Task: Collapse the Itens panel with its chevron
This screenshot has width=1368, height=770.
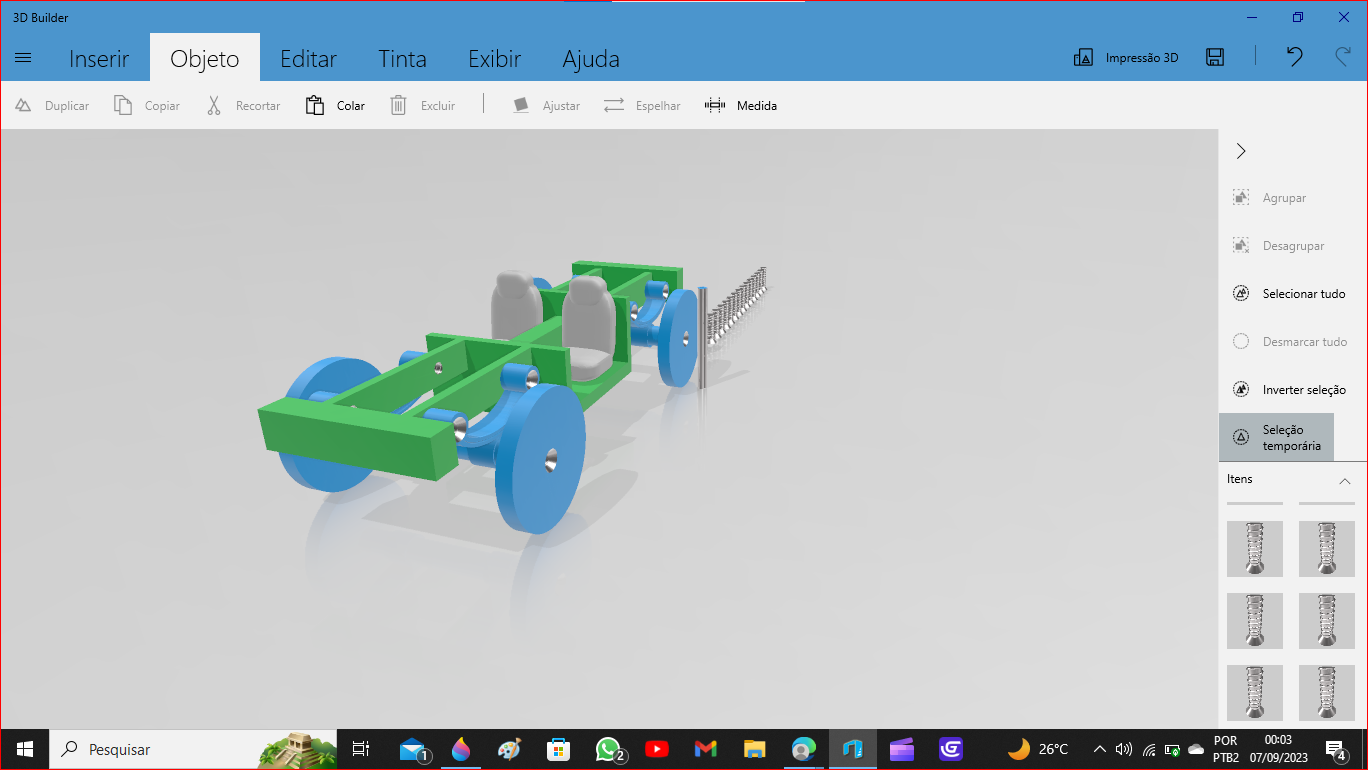Action: point(1345,479)
